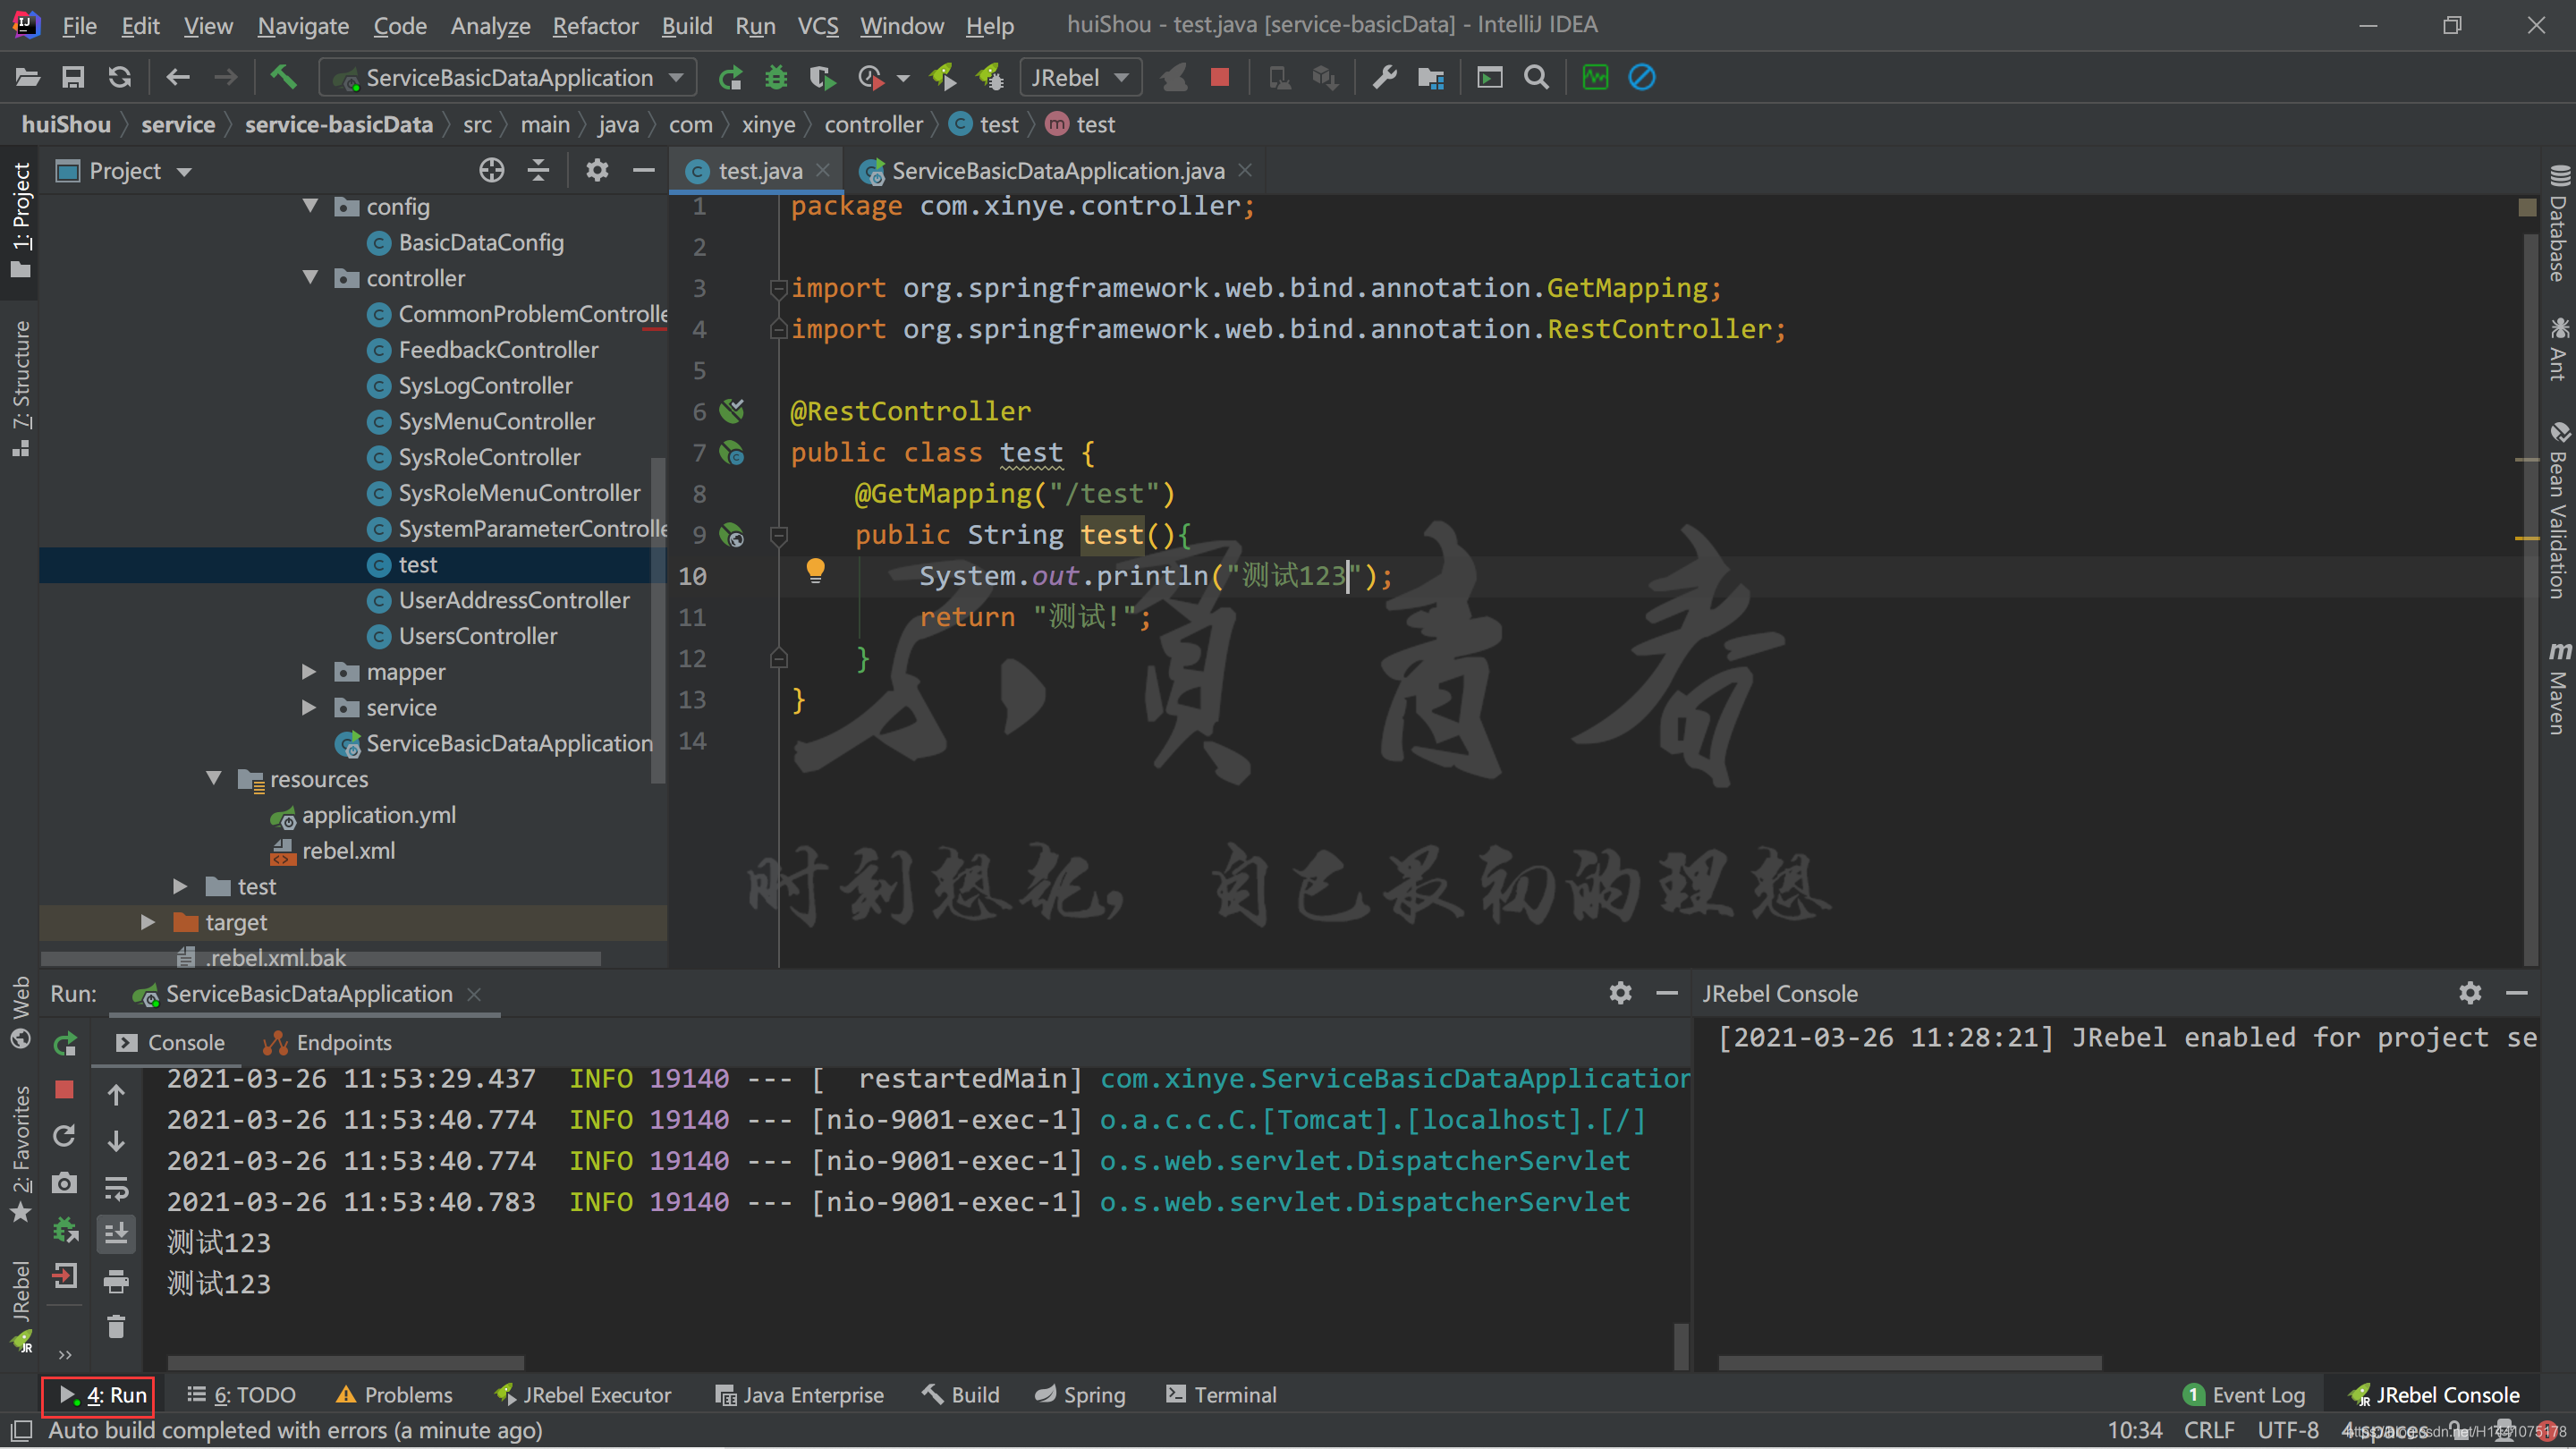Click the light bulb intention icon on line 10
Screen dimensions: 2576x1449
coord(815,571)
